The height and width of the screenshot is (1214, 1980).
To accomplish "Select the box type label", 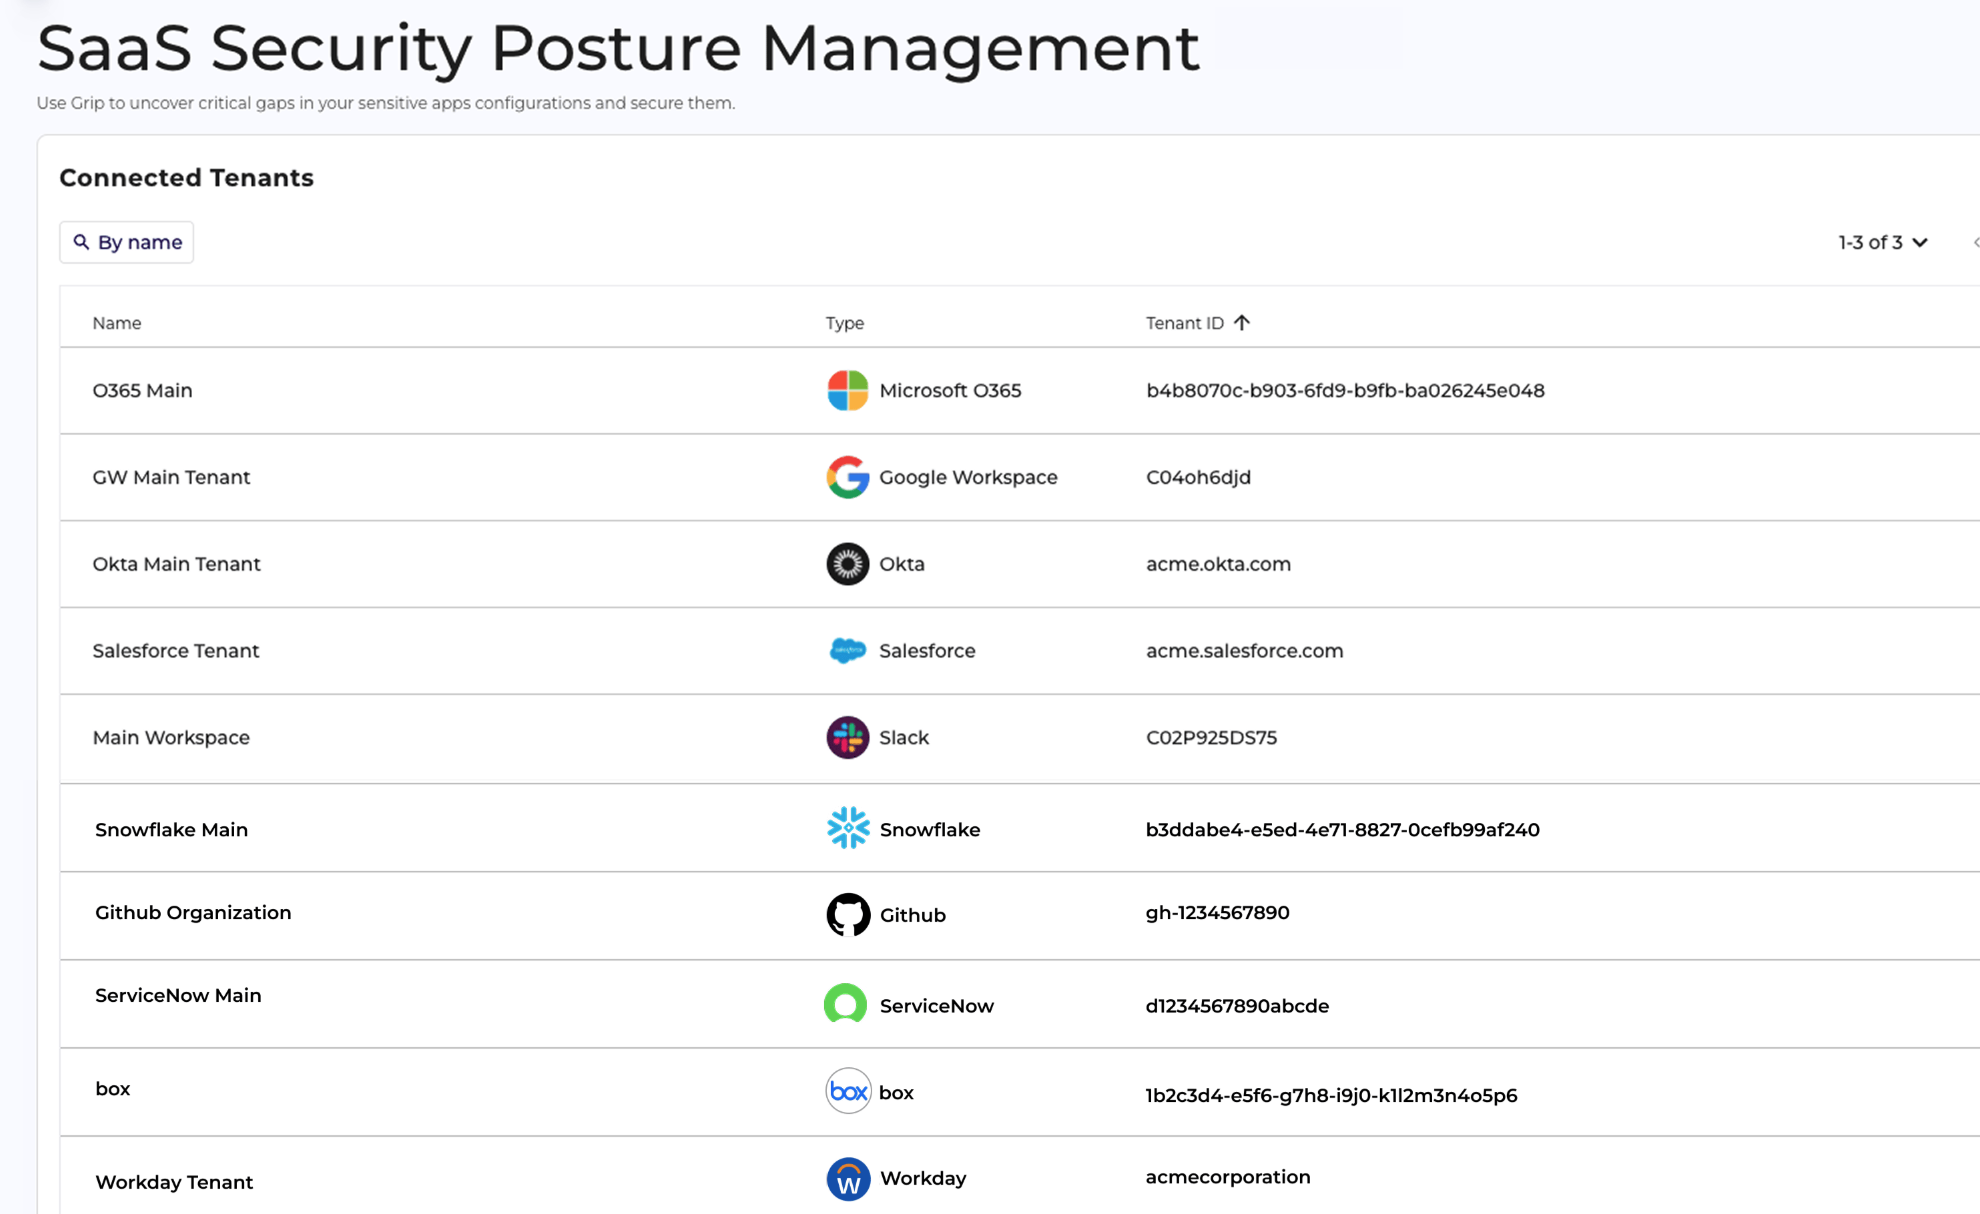I will click(x=896, y=1093).
